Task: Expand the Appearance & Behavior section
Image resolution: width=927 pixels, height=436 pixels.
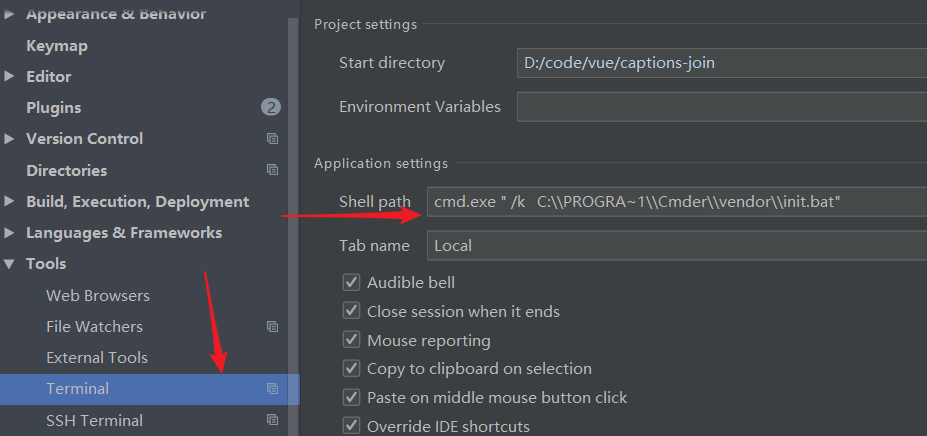Action: (x=10, y=14)
